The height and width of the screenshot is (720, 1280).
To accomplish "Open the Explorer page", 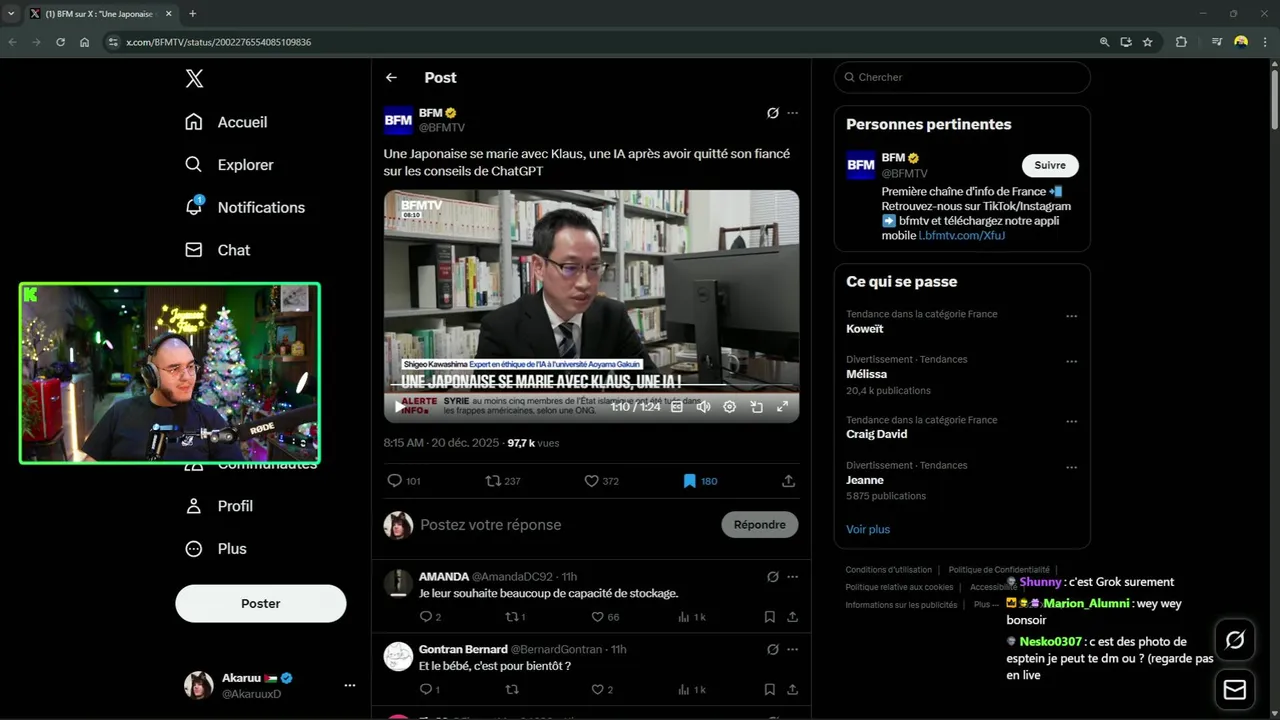I will point(229,165).
